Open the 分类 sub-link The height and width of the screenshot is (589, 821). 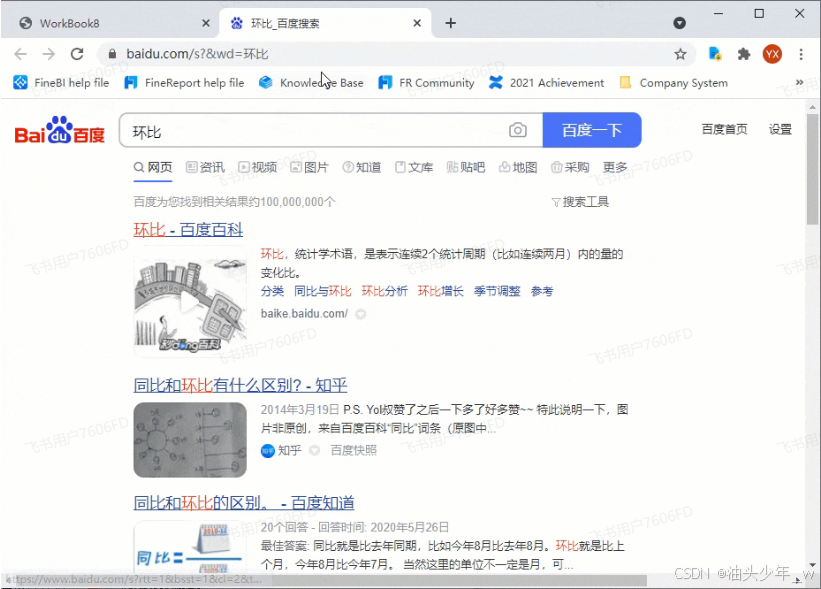272,291
